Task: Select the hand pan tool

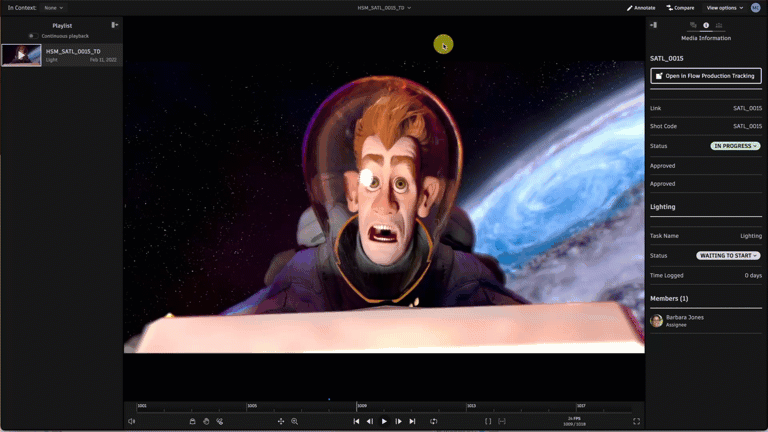Action: click(206, 421)
